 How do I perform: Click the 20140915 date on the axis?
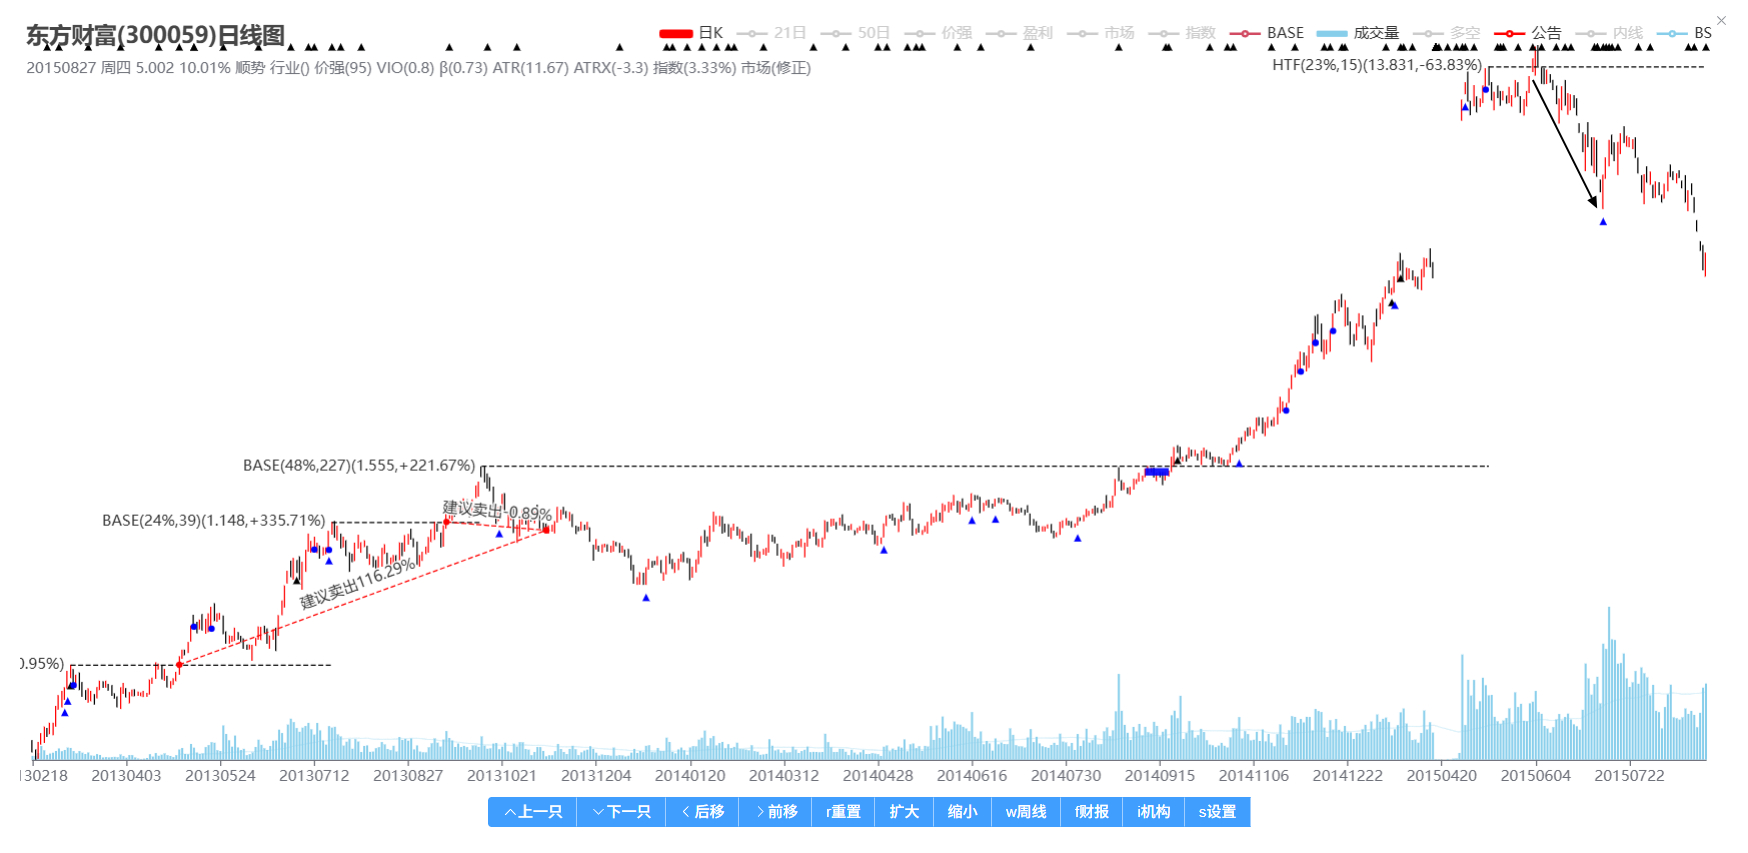[1160, 776]
